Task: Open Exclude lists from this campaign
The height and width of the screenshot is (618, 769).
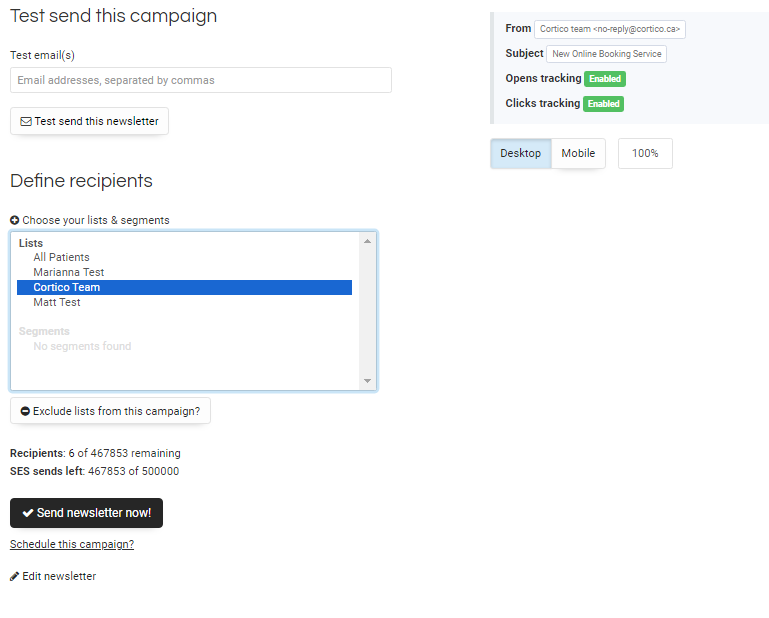Action: tap(115, 411)
